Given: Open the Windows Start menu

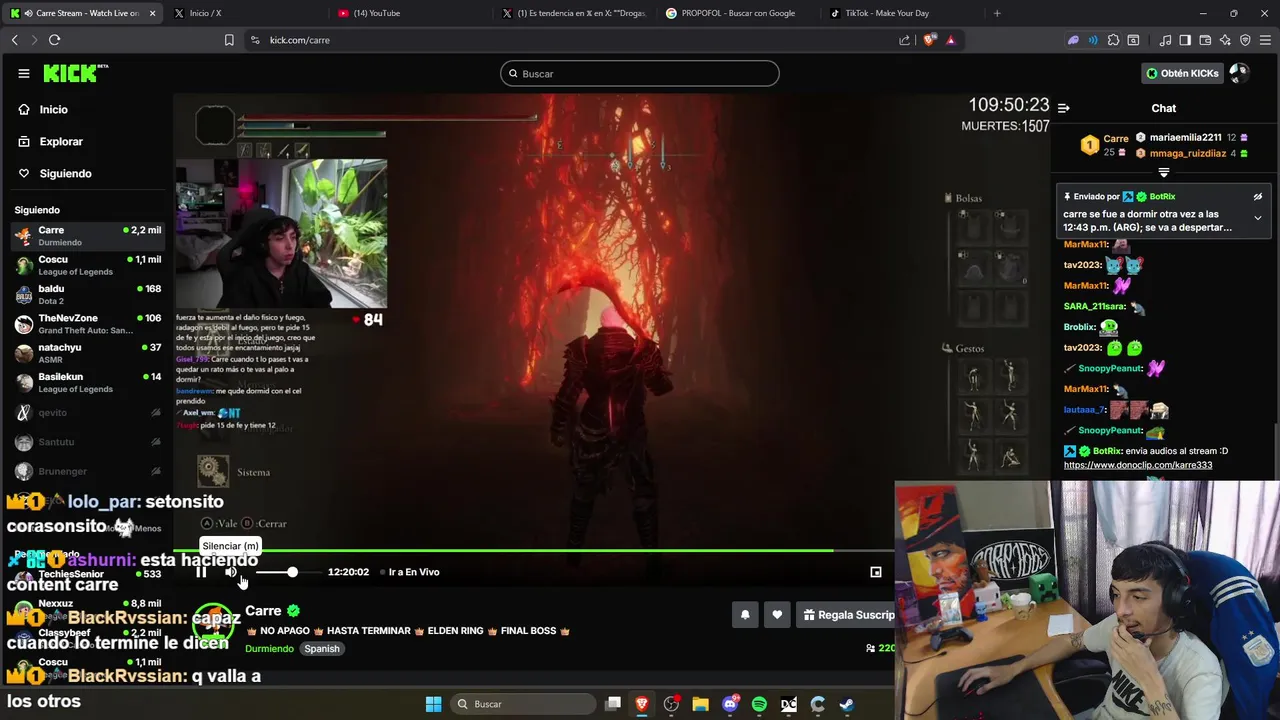Looking at the screenshot, I should (433, 704).
